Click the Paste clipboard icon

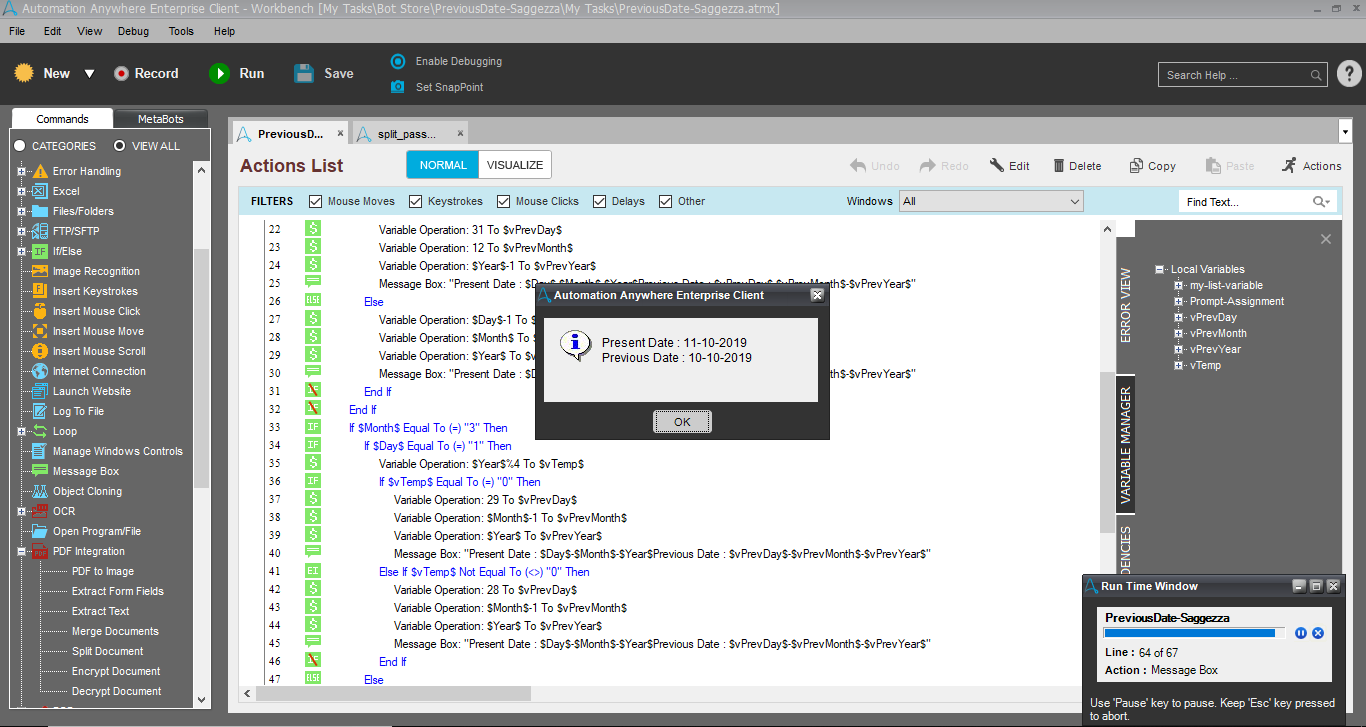[1213, 166]
